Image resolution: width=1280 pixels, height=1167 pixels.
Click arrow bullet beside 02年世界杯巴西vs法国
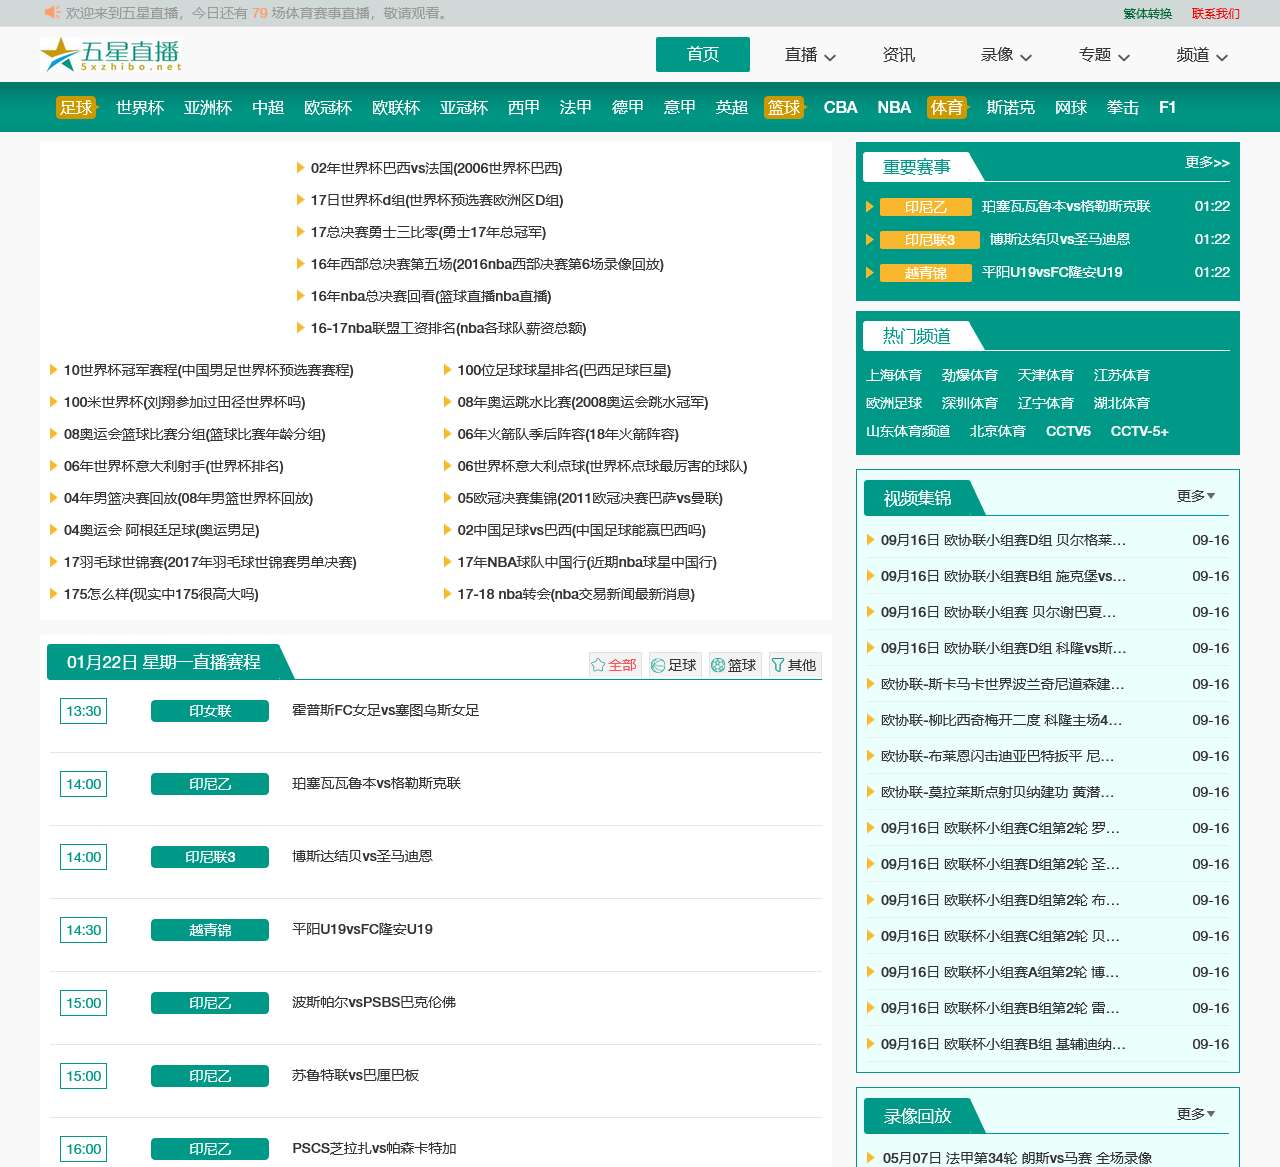[300, 168]
